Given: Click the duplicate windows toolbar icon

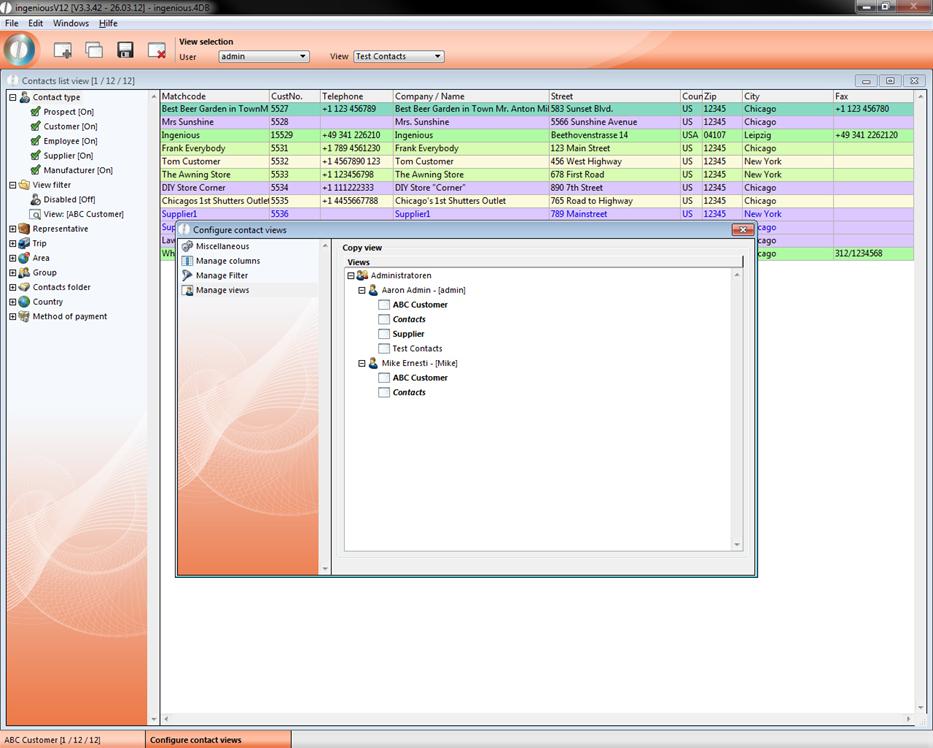Looking at the screenshot, I should click(x=94, y=50).
